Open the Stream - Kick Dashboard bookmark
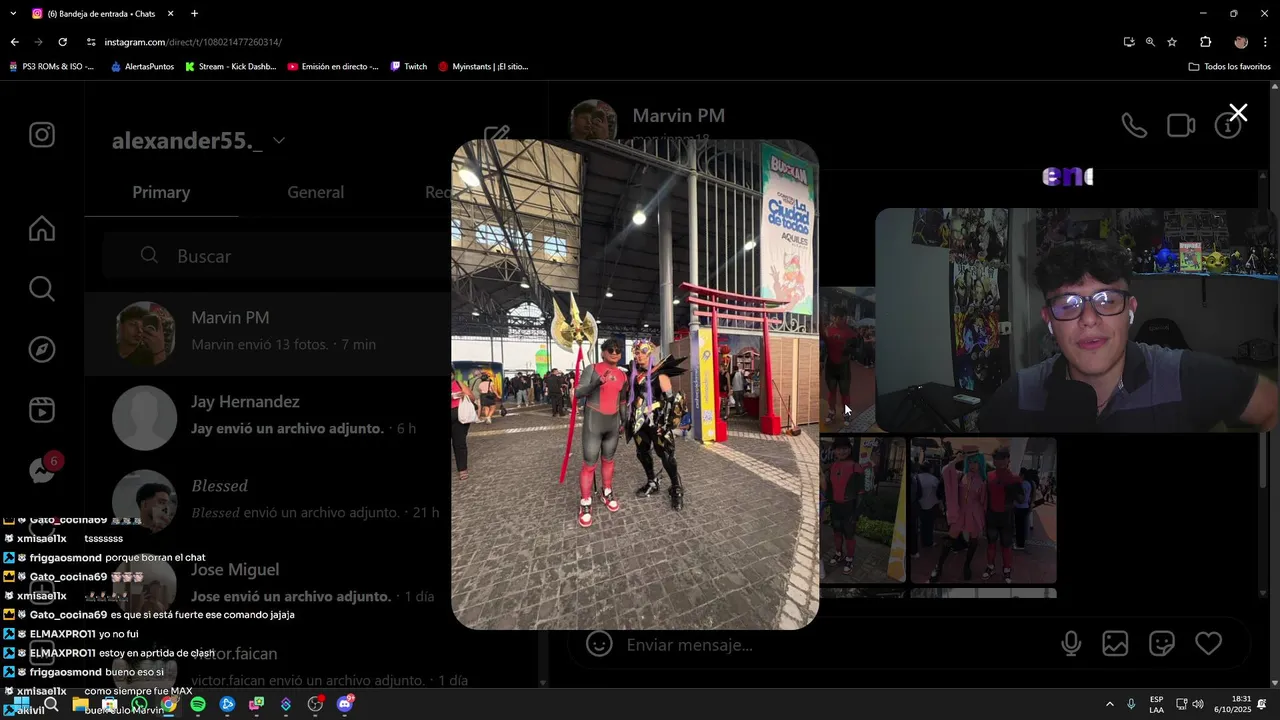The width and height of the screenshot is (1280, 720). click(230, 67)
